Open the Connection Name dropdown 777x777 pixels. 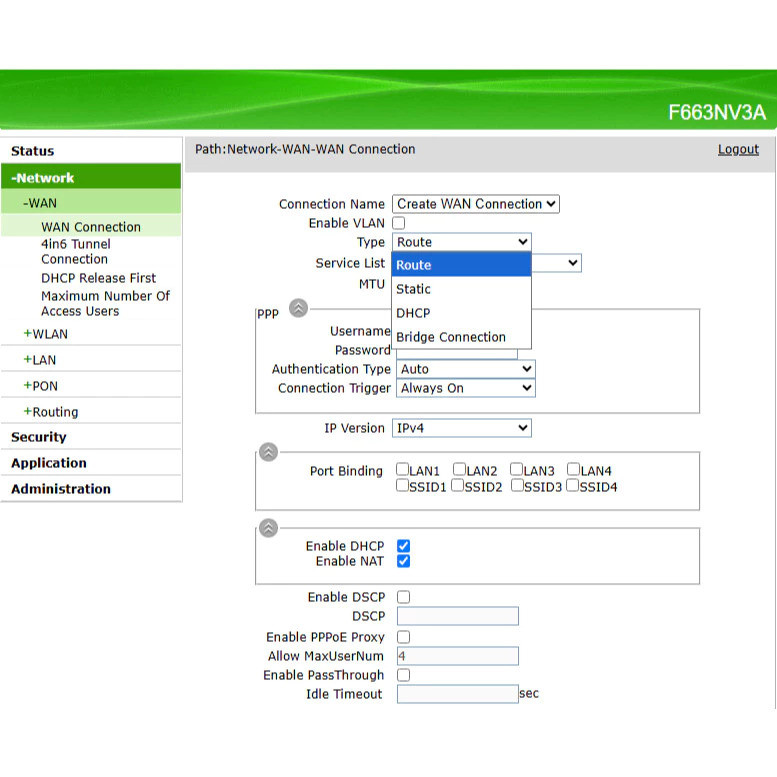point(475,204)
